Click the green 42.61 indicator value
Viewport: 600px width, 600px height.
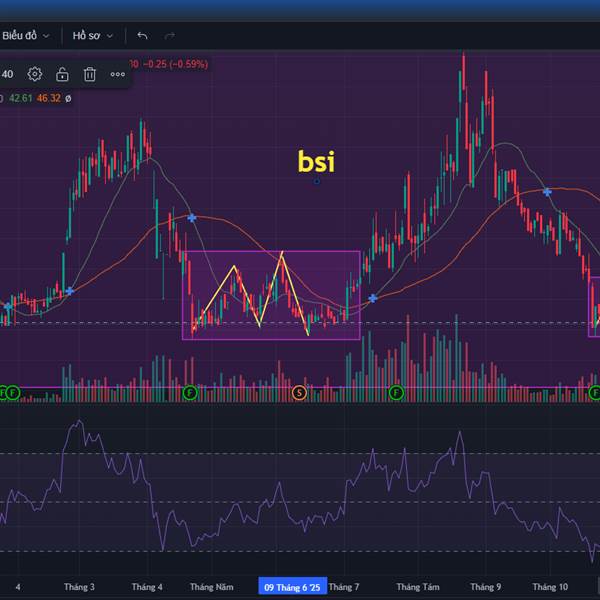tap(21, 98)
